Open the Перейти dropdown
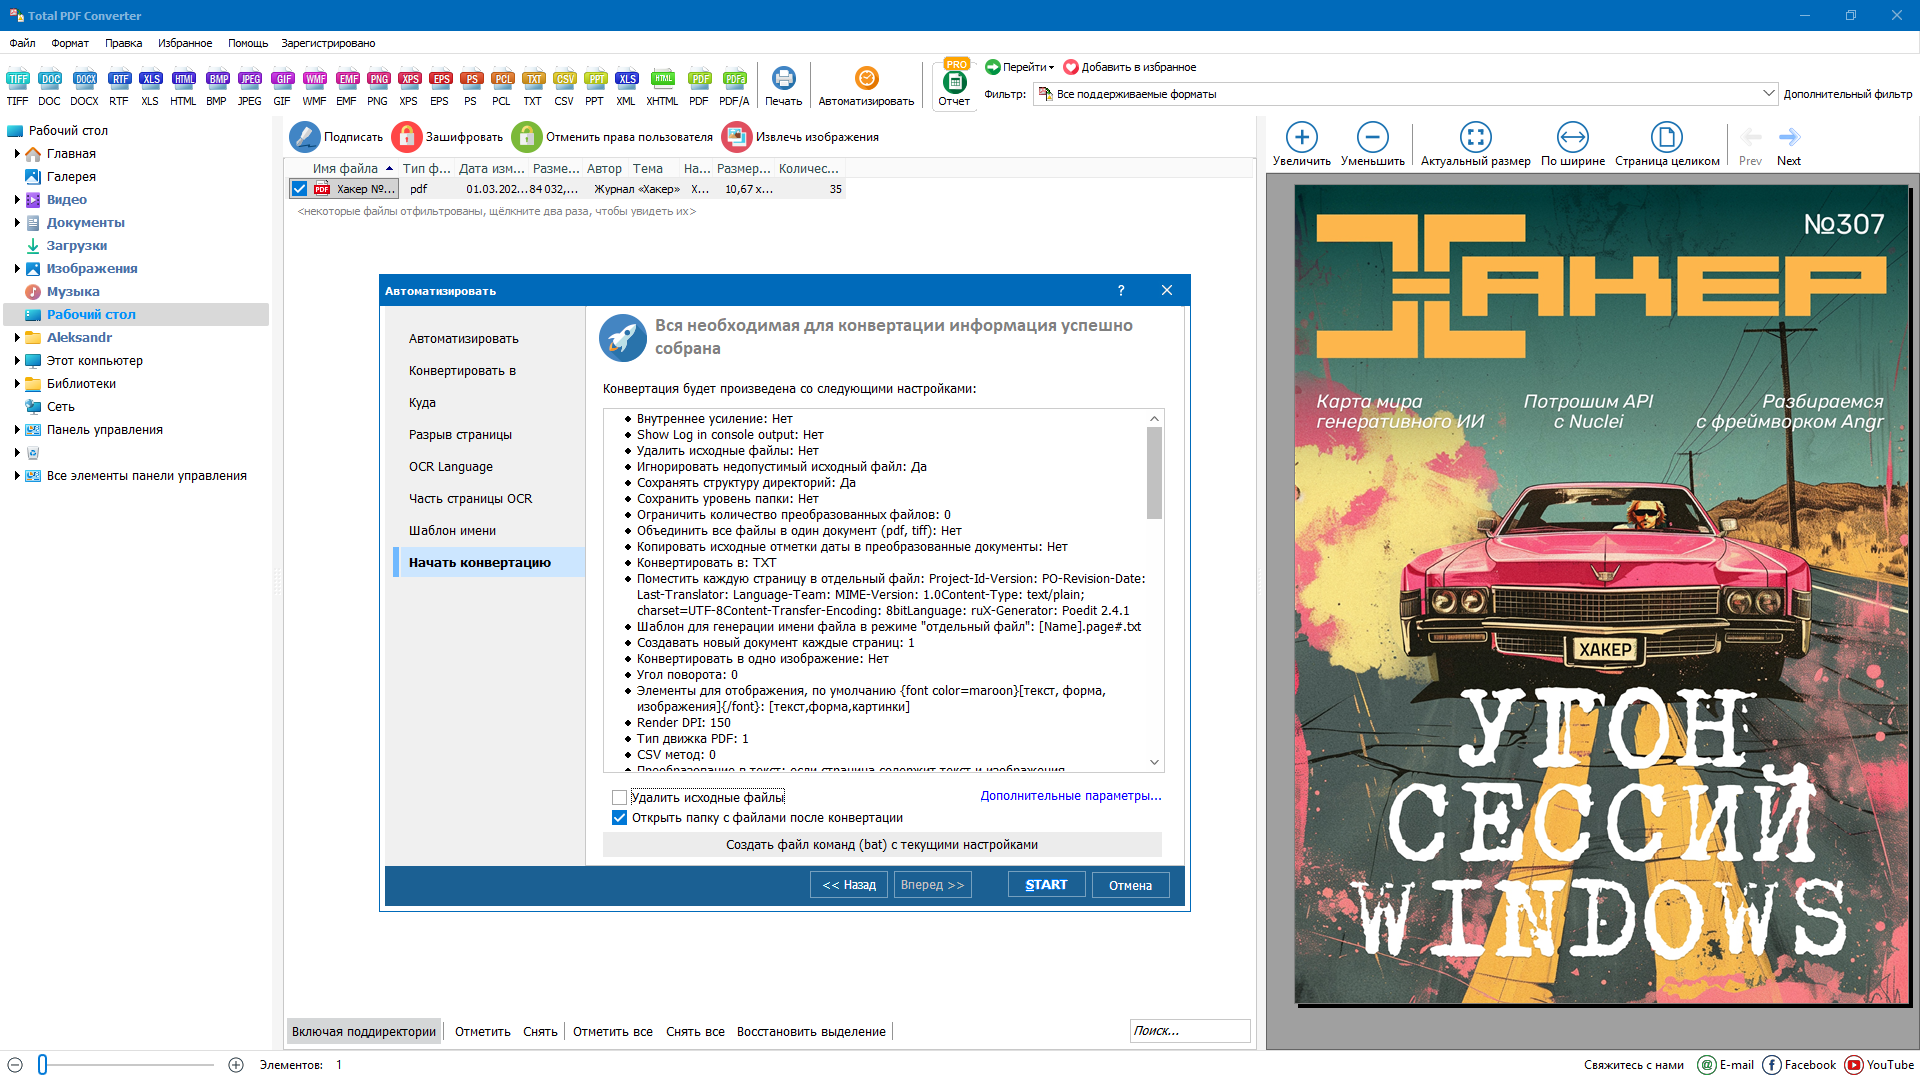1920x1080 pixels. tap(1019, 67)
